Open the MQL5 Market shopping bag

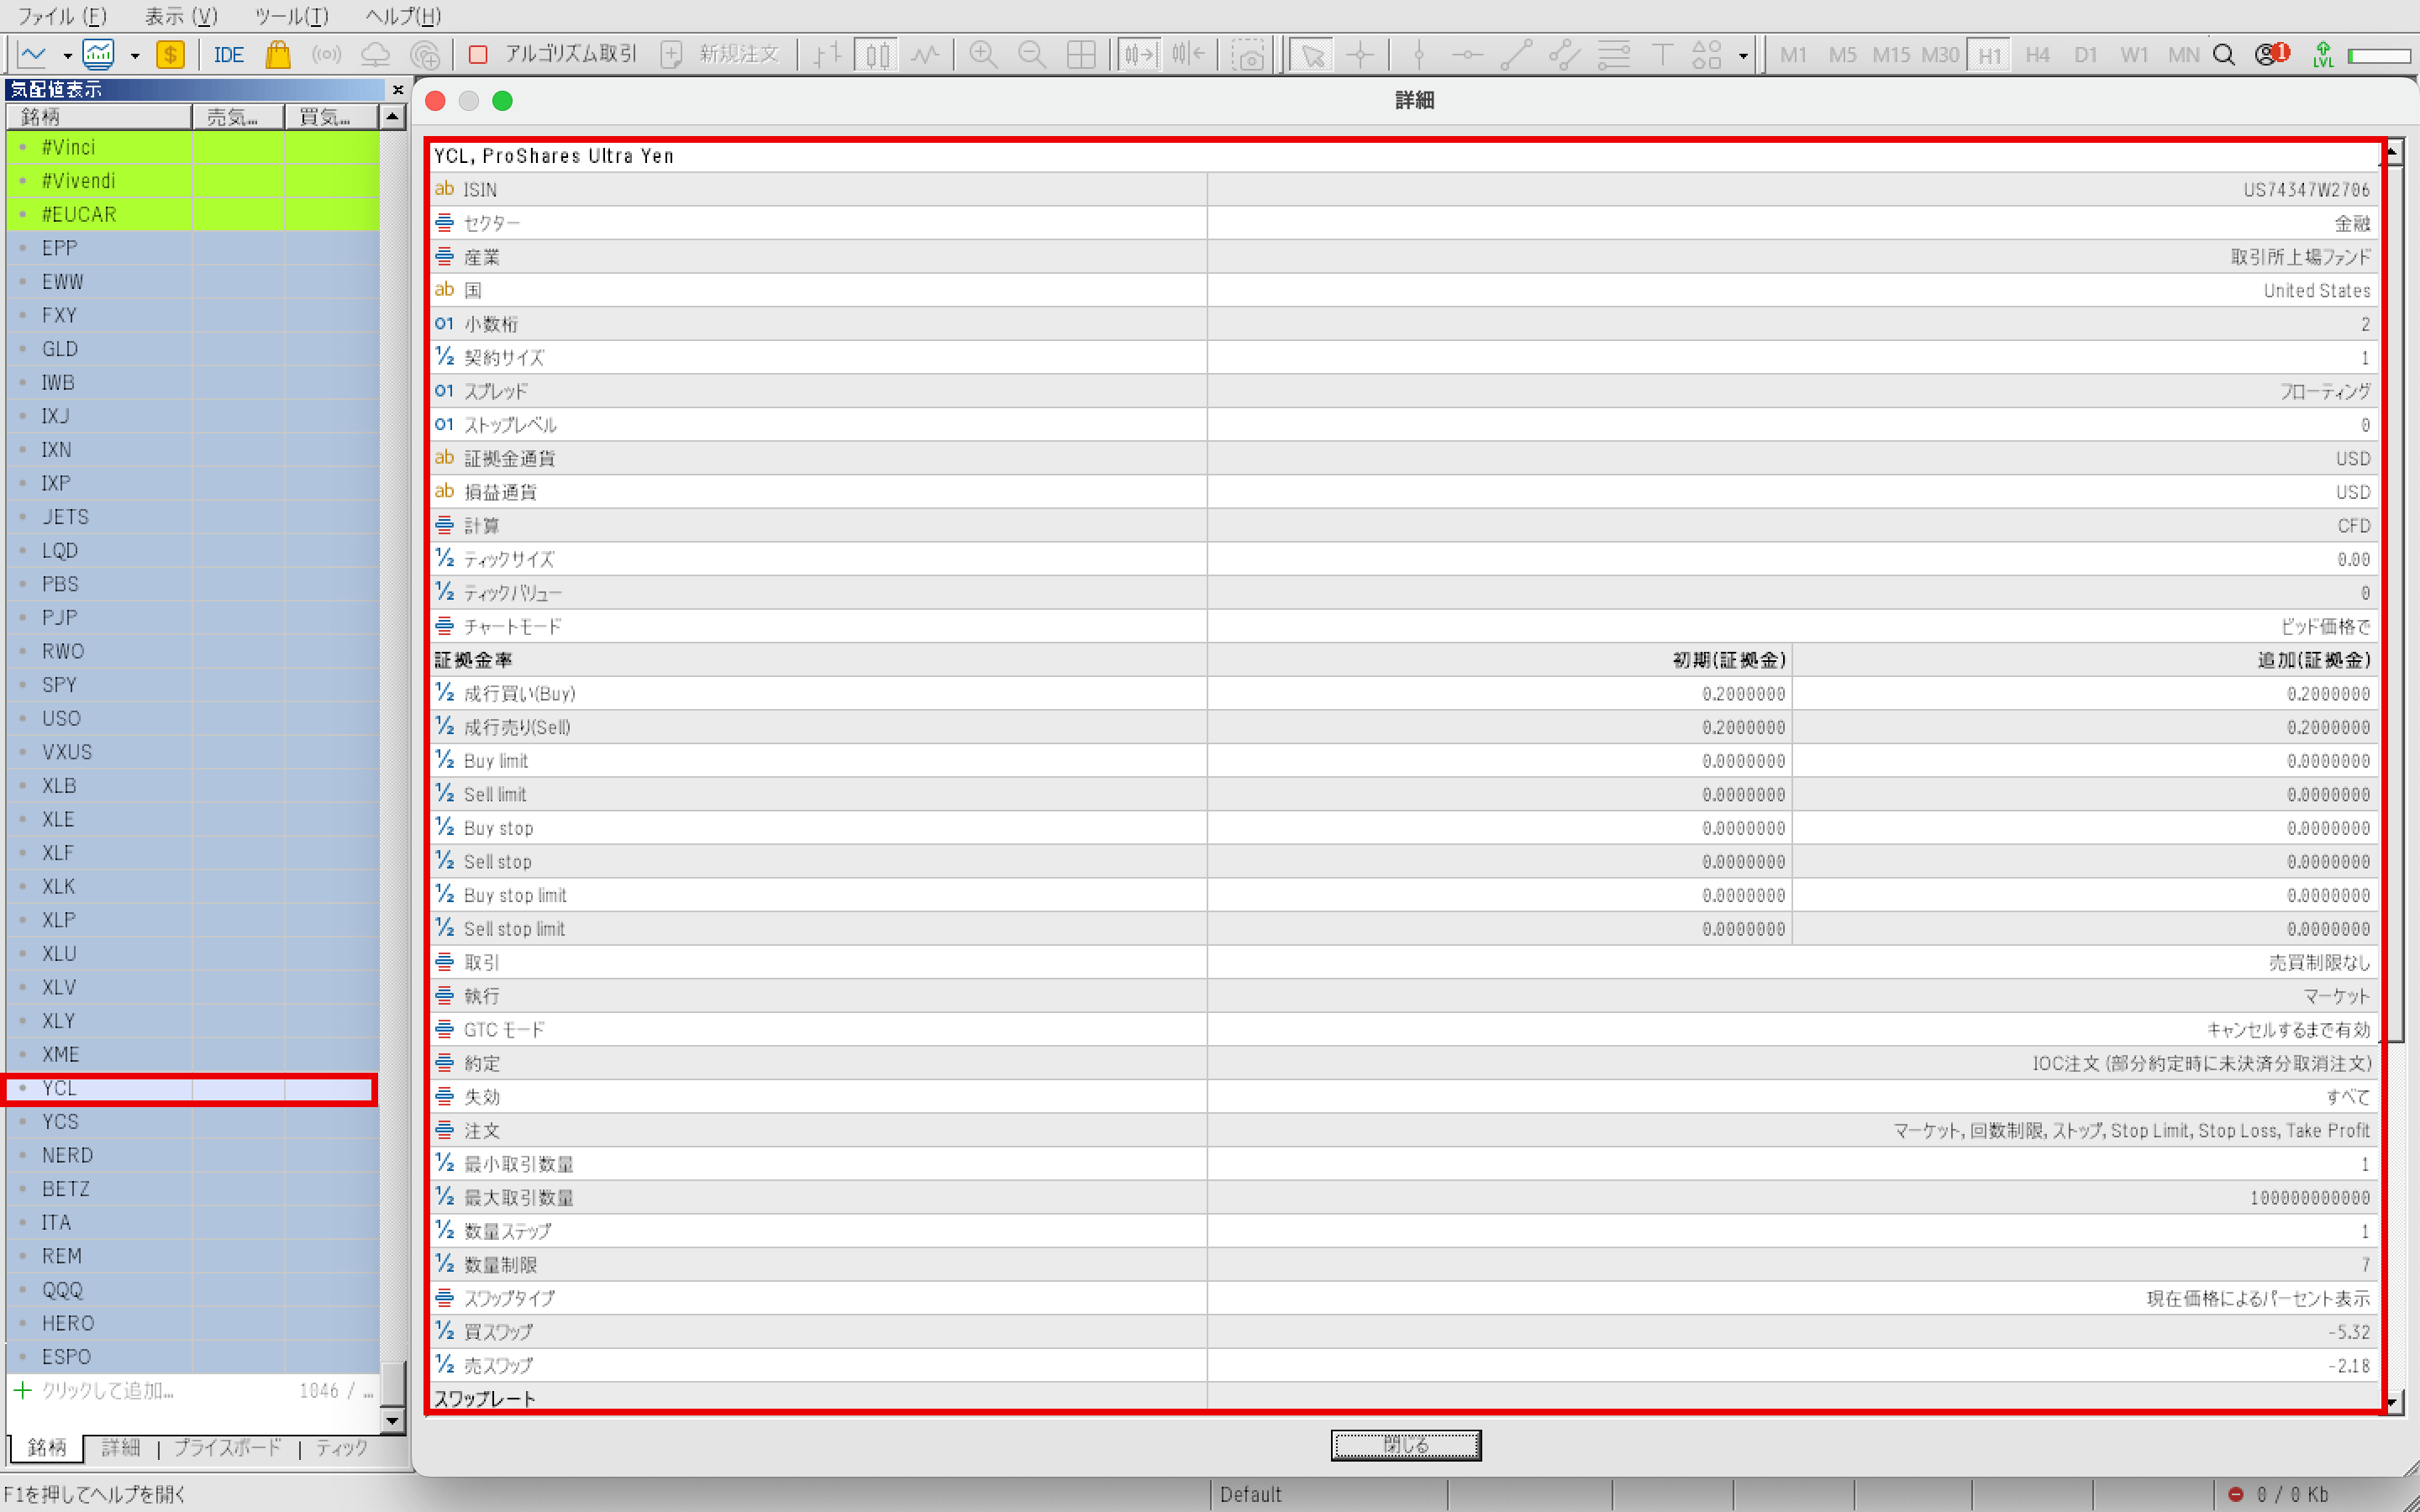point(278,55)
